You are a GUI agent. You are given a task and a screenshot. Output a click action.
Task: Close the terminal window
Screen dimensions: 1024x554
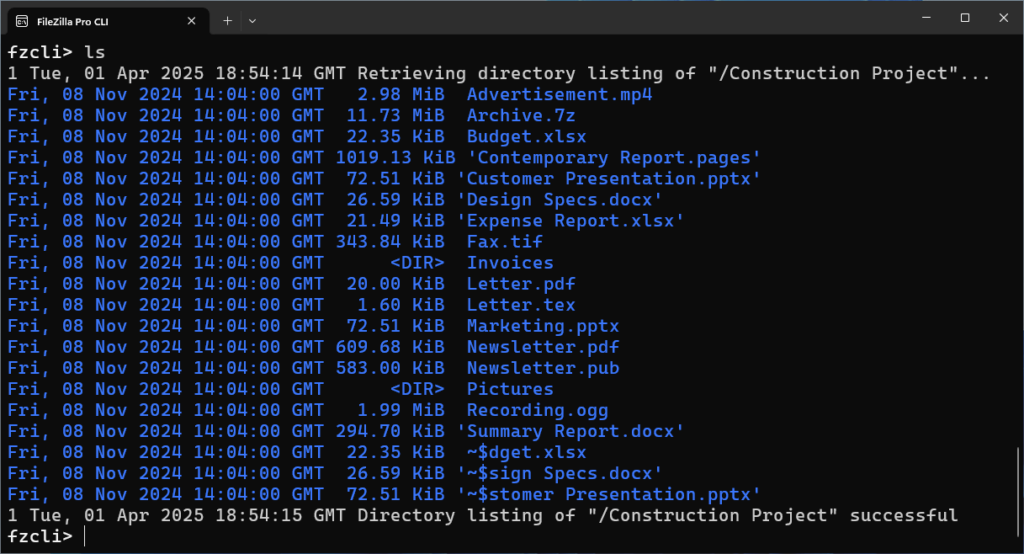(x=1004, y=18)
